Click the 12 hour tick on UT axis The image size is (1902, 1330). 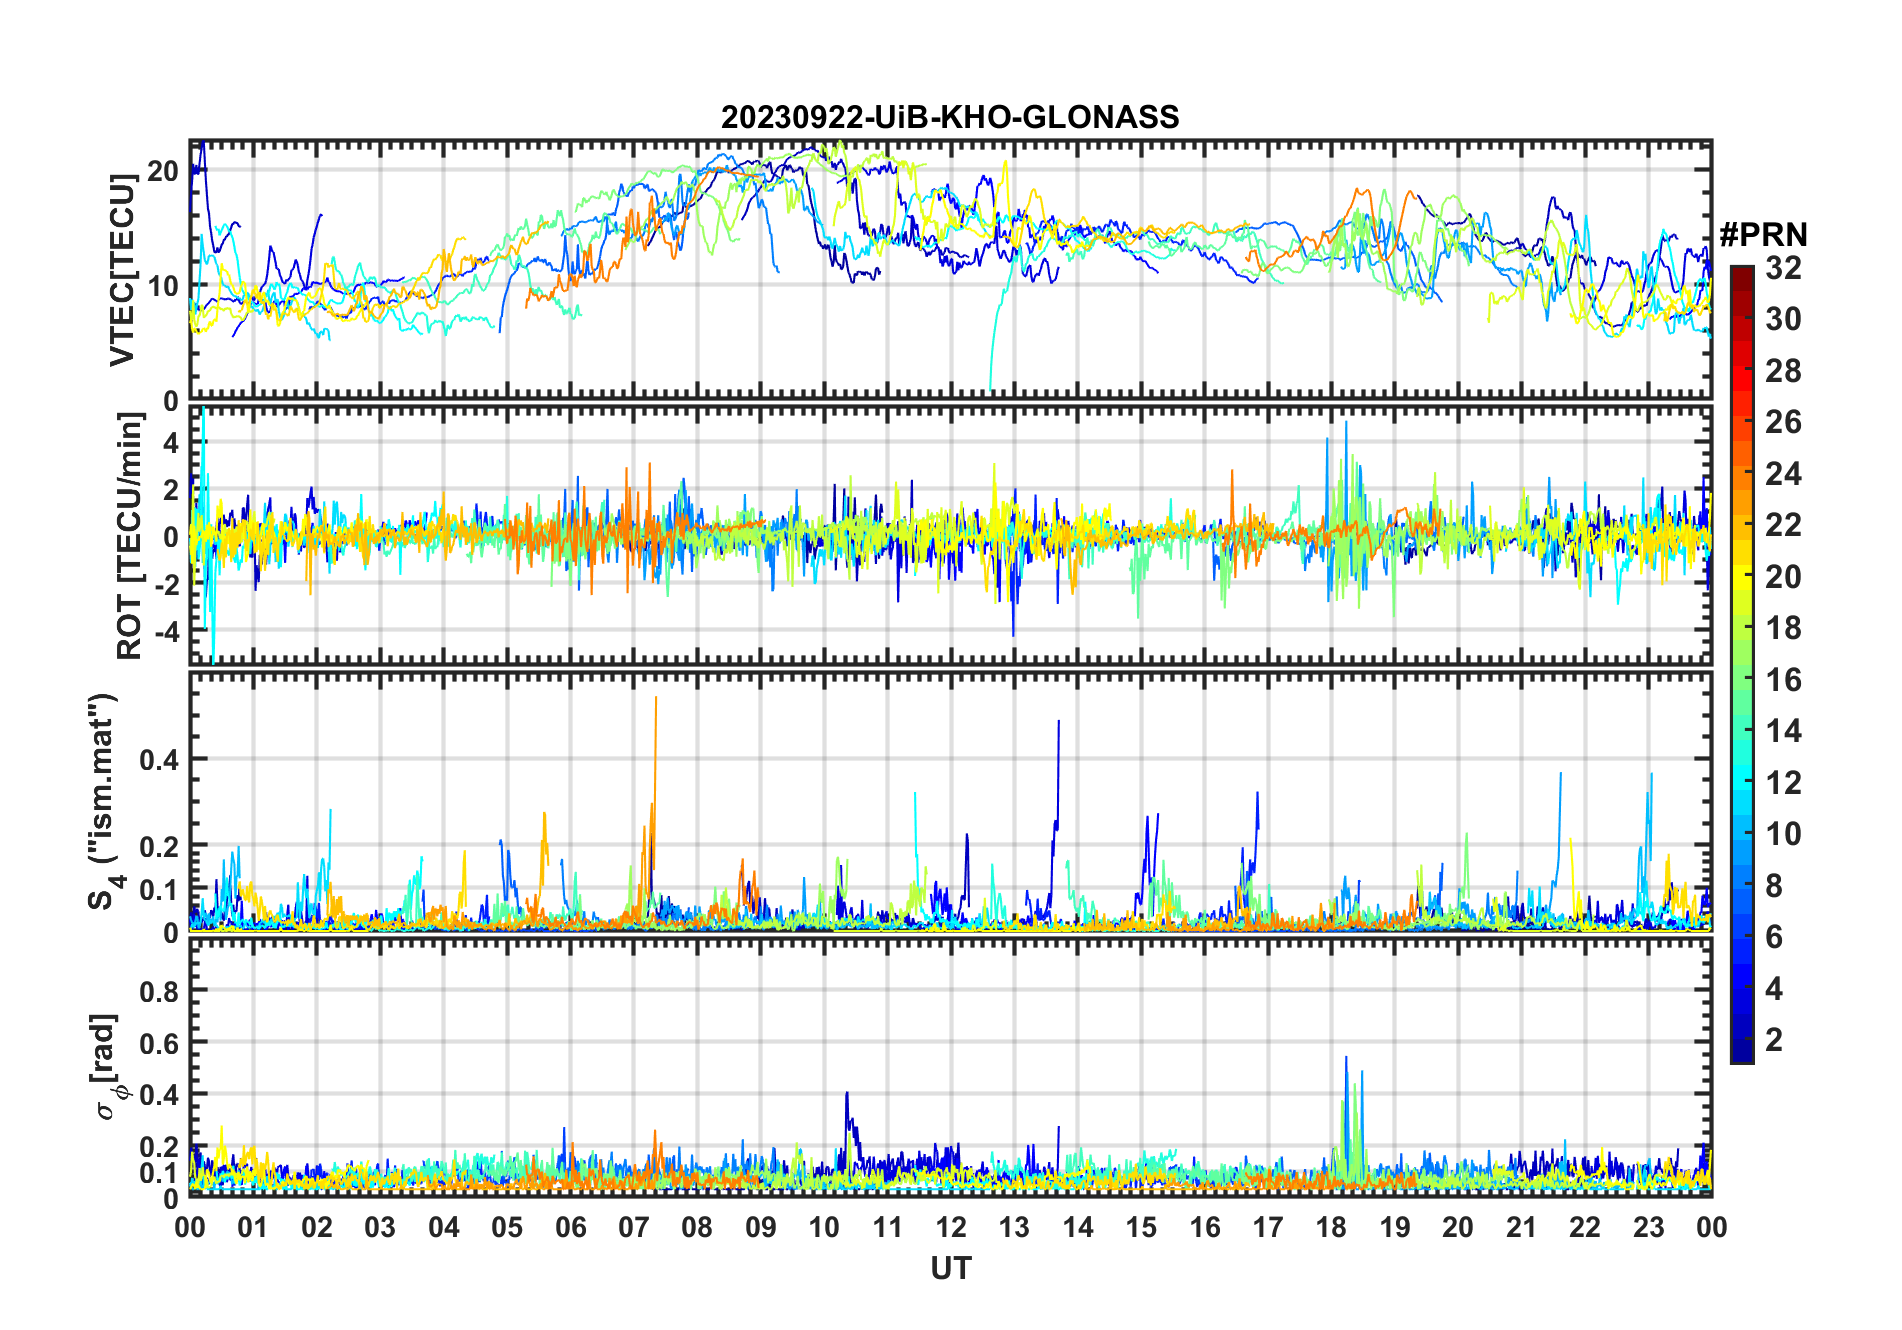951,1227
